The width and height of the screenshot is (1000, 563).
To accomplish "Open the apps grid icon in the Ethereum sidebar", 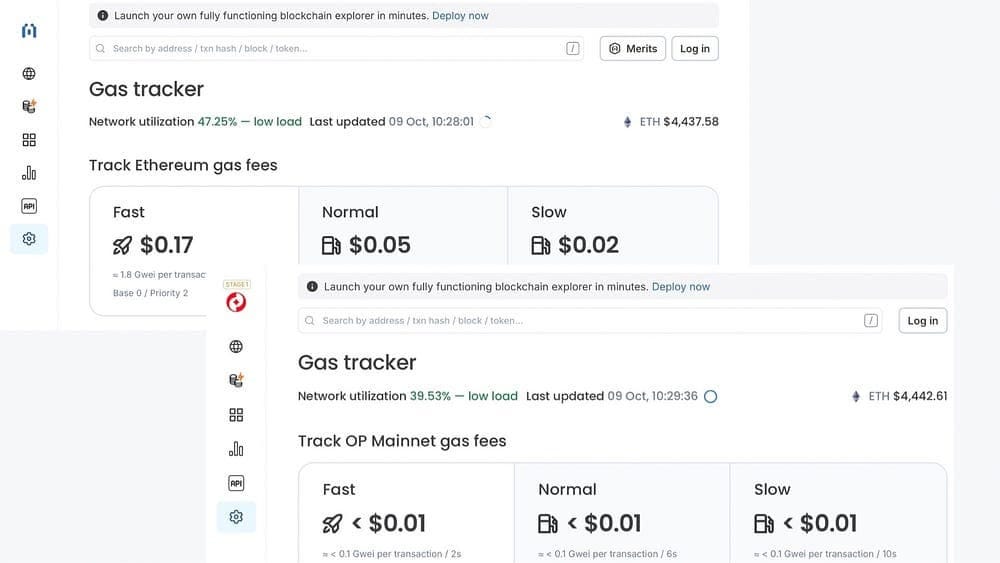I will click(x=29, y=140).
